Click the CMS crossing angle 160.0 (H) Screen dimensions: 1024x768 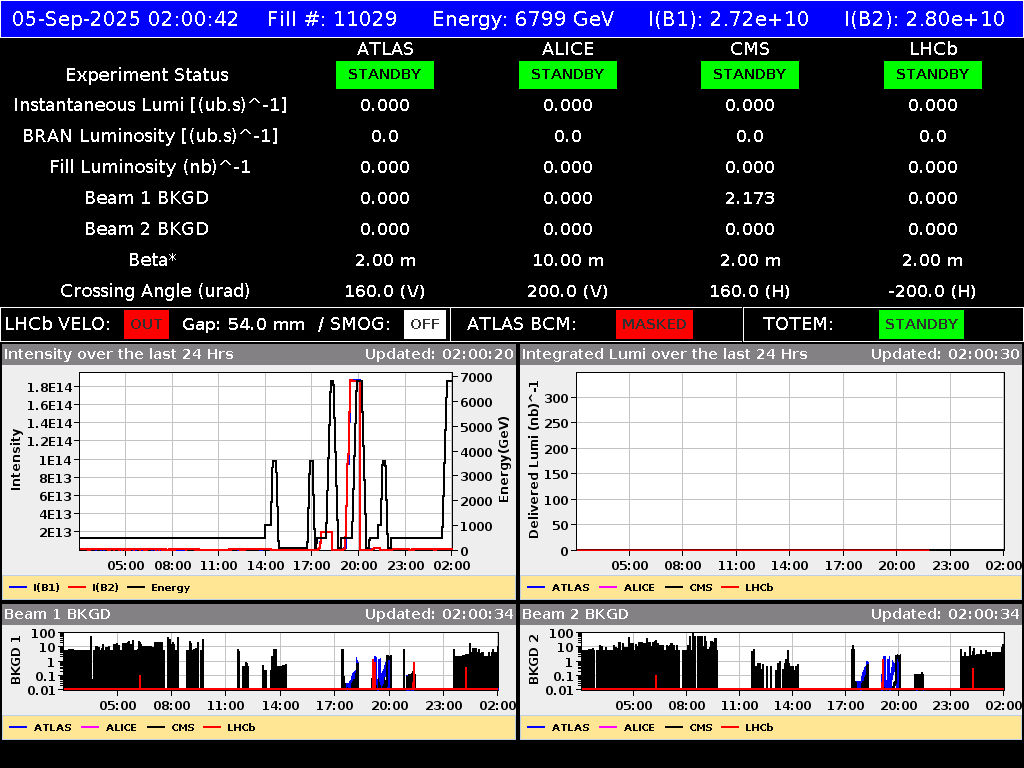(x=750, y=291)
